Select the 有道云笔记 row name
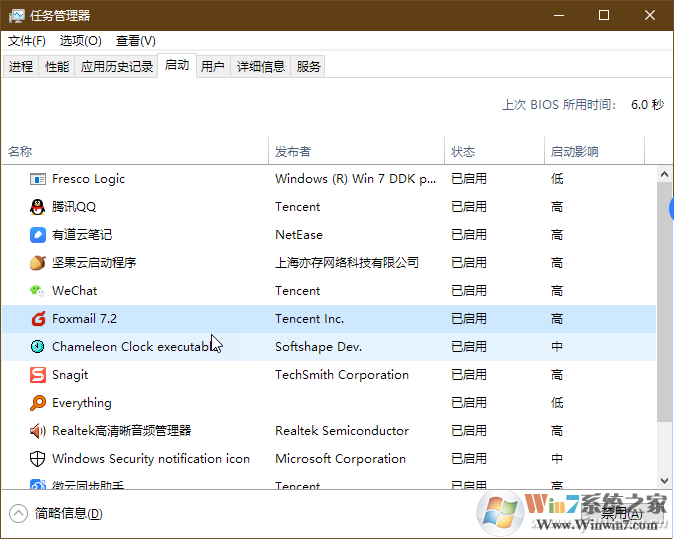Image resolution: width=674 pixels, height=539 pixels. pos(82,235)
